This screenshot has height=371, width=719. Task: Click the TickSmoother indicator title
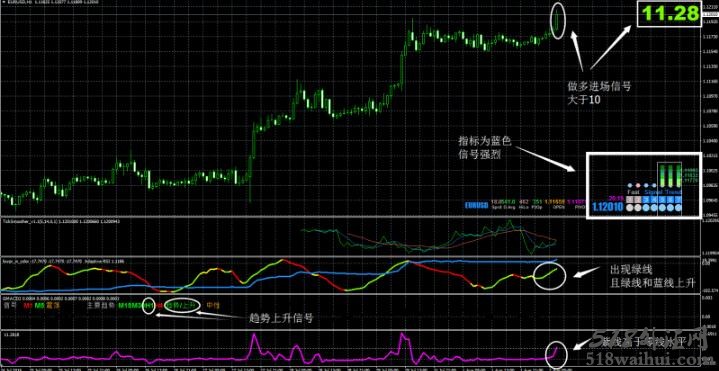pyautogui.click(x=16, y=221)
